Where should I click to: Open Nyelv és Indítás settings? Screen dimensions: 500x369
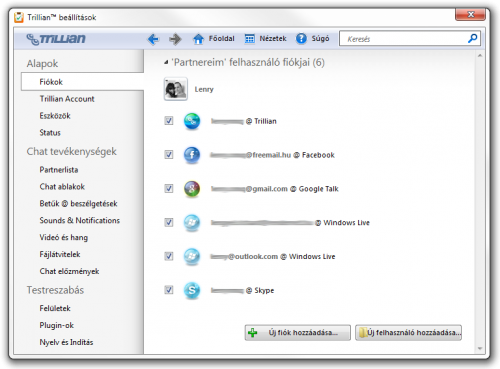point(66,342)
